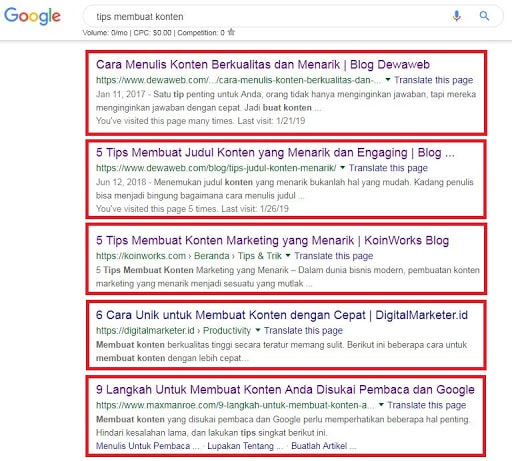Open 9 Langkah Untuk Membuat Konten result

click(285, 390)
